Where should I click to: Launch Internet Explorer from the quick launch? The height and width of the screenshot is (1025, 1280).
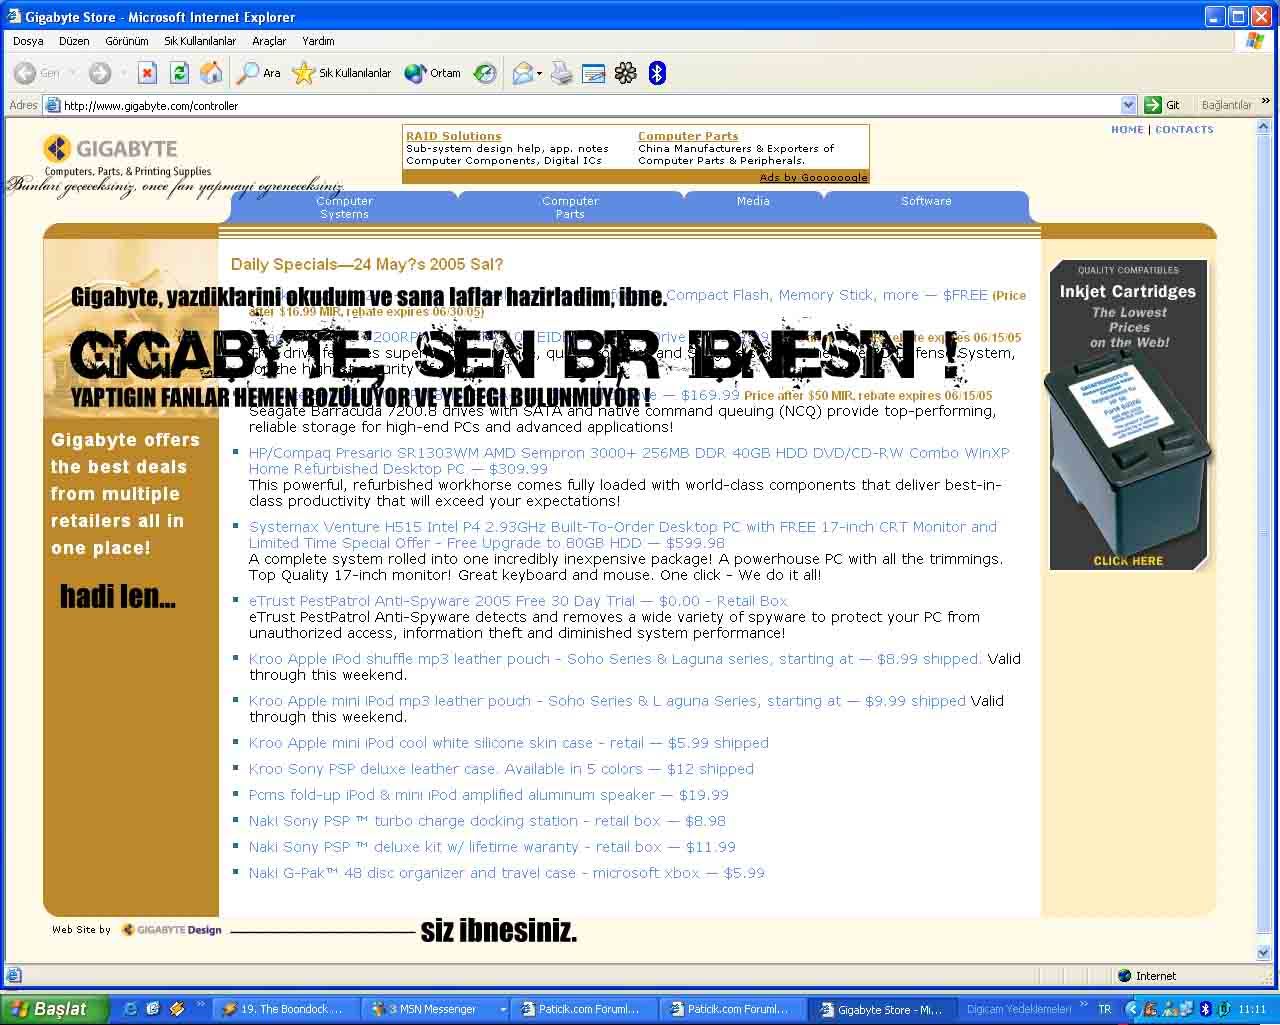pos(130,1009)
